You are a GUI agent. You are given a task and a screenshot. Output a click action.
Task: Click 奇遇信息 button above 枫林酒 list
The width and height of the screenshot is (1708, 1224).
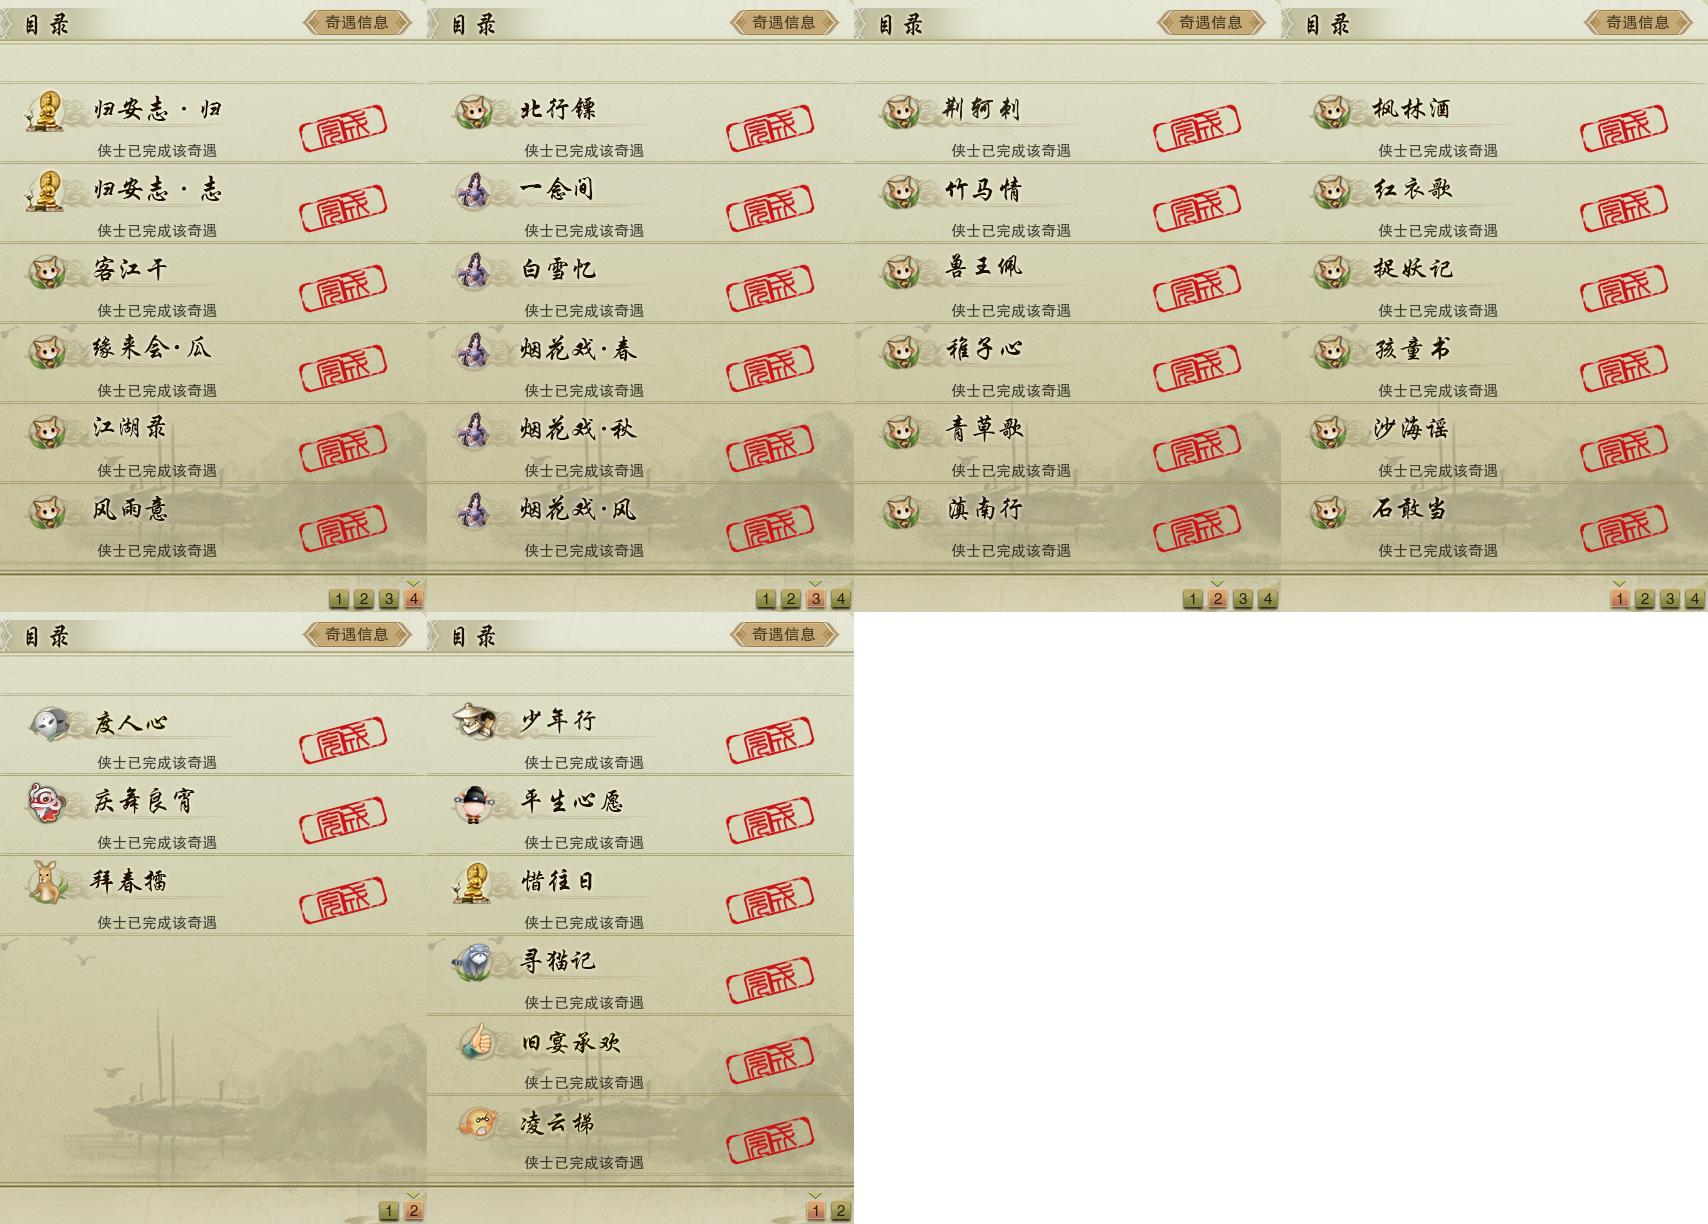click(x=1638, y=22)
